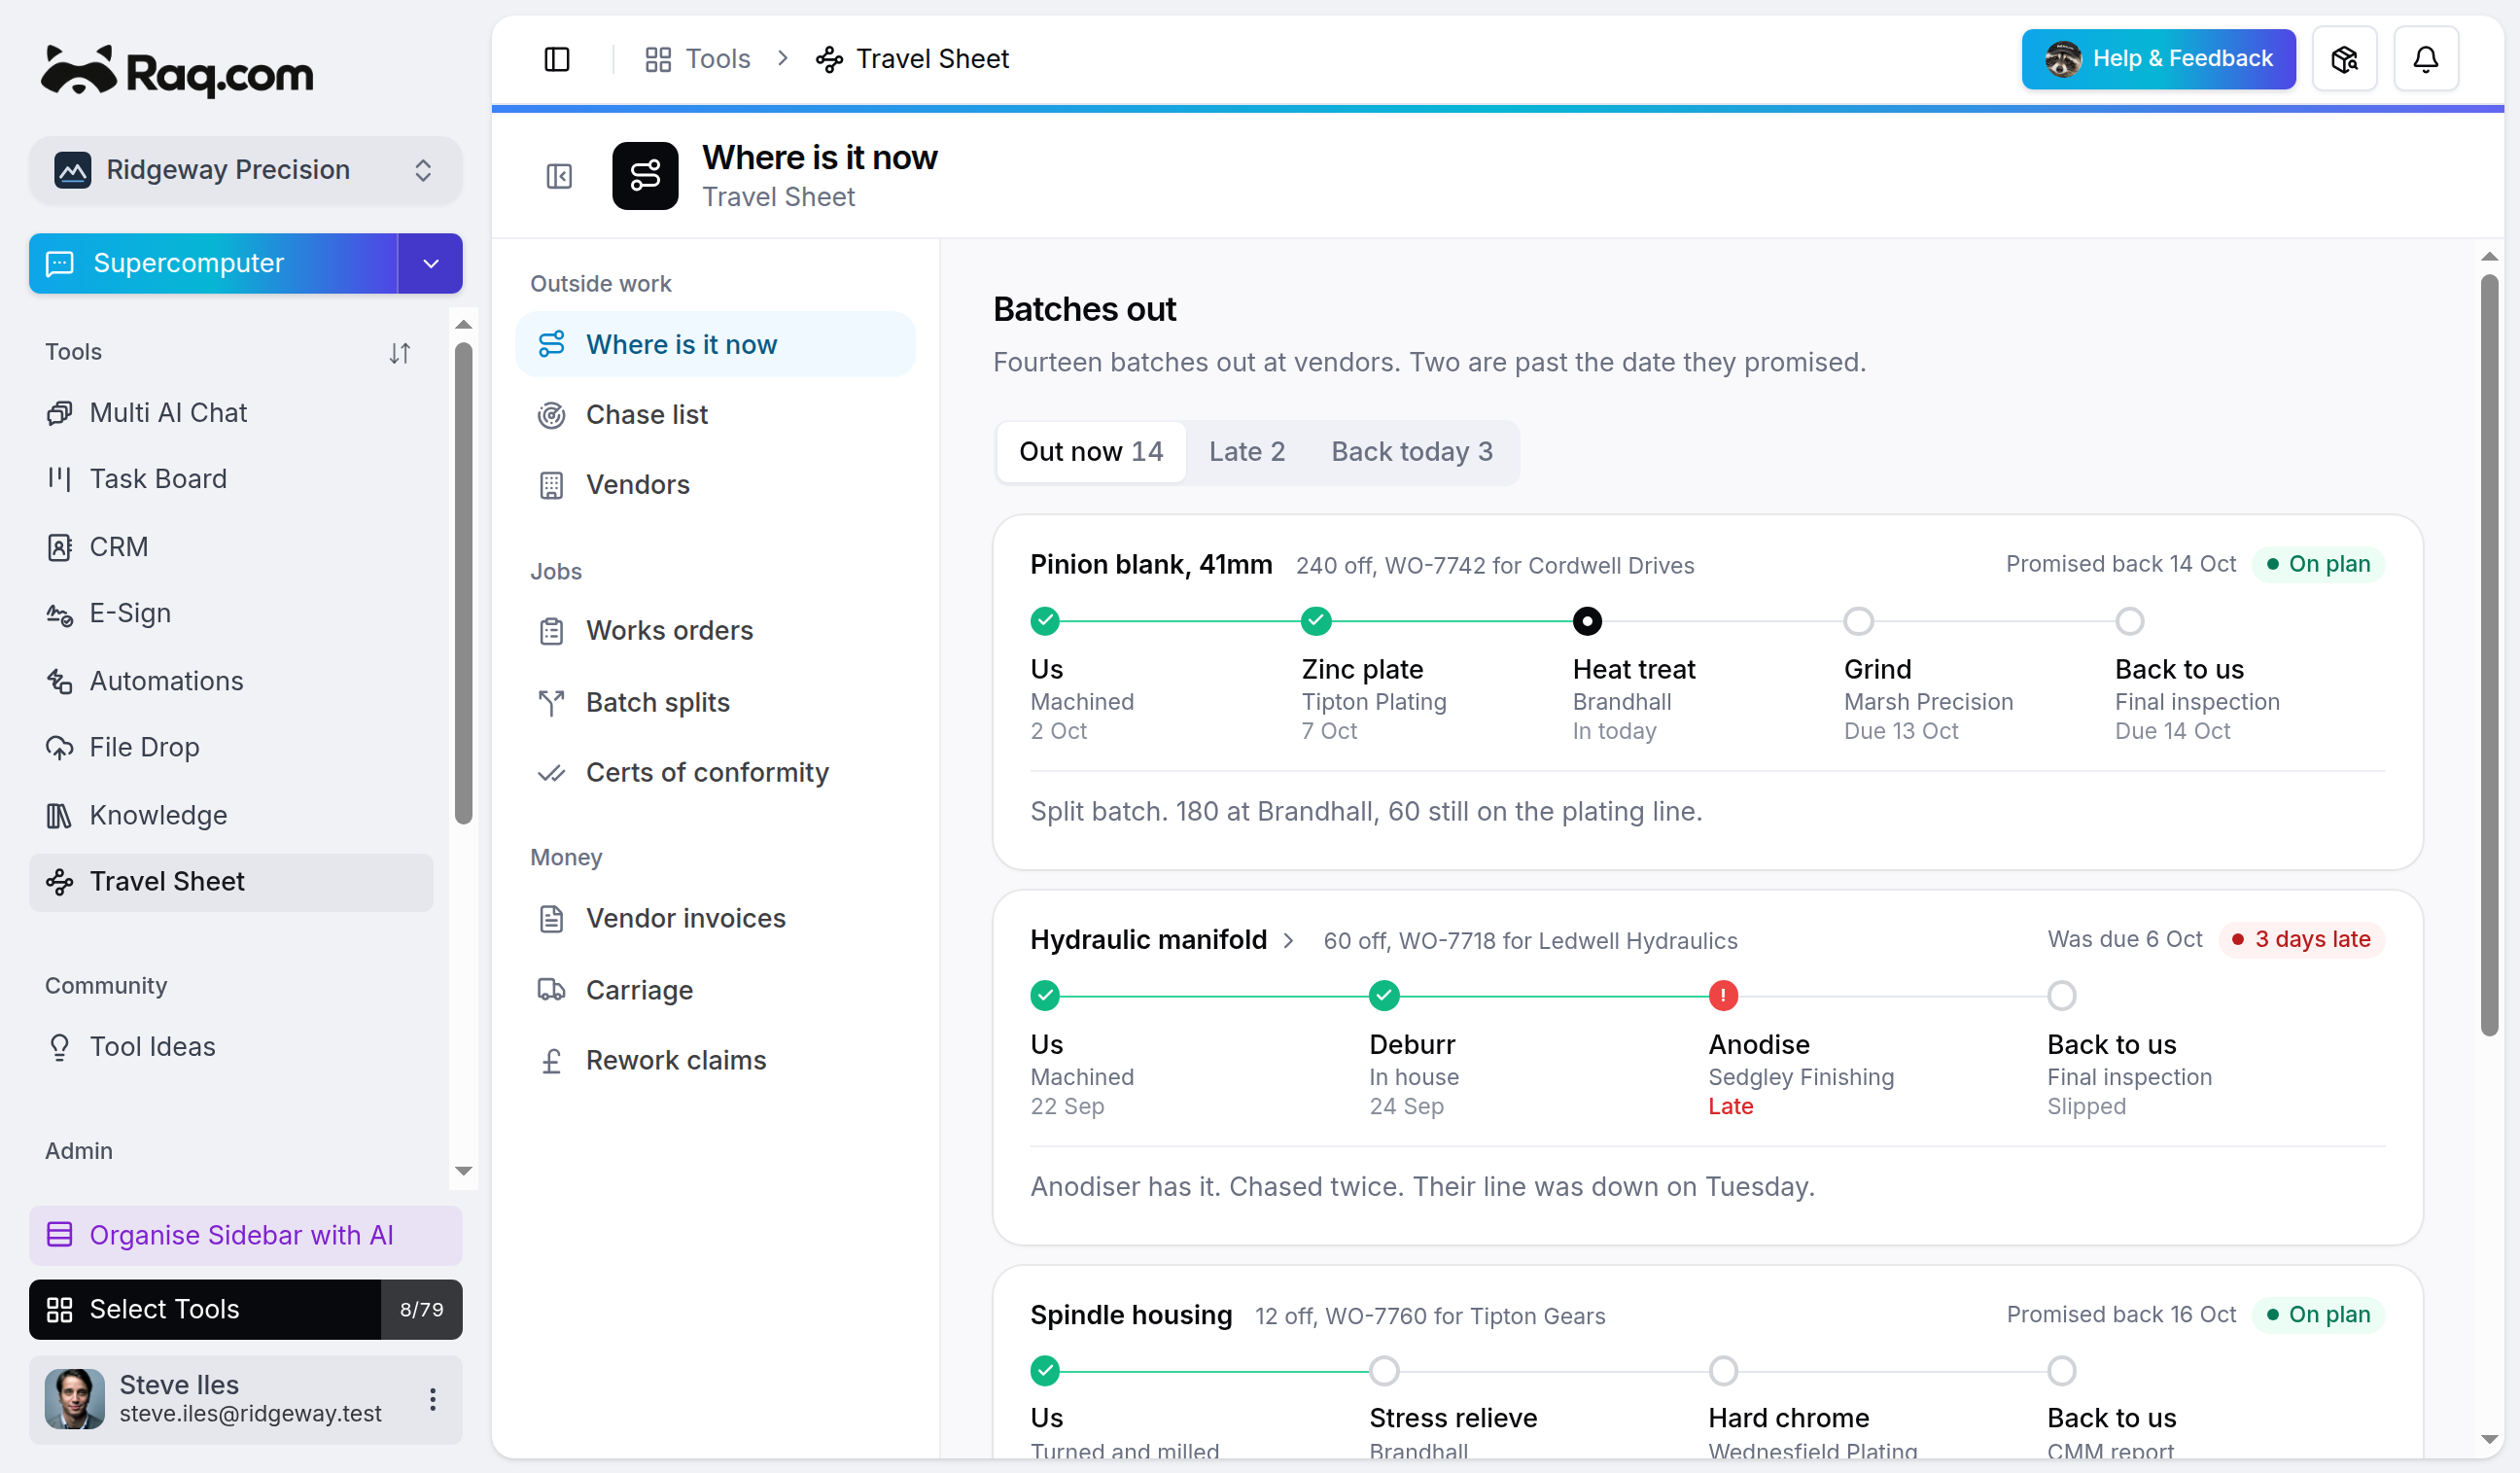Open Works orders under Jobs
Image resolution: width=2520 pixels, height=1473 pixels.
click(715, 630)
